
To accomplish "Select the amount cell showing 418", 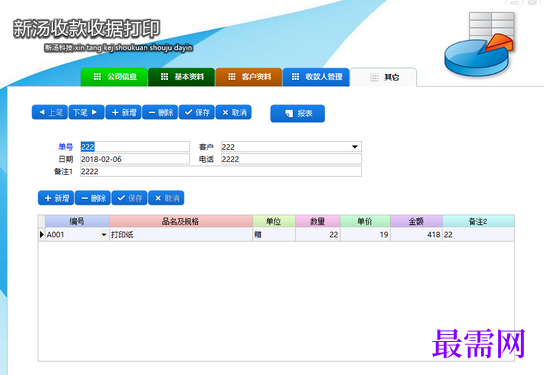I will coord(416,235).
